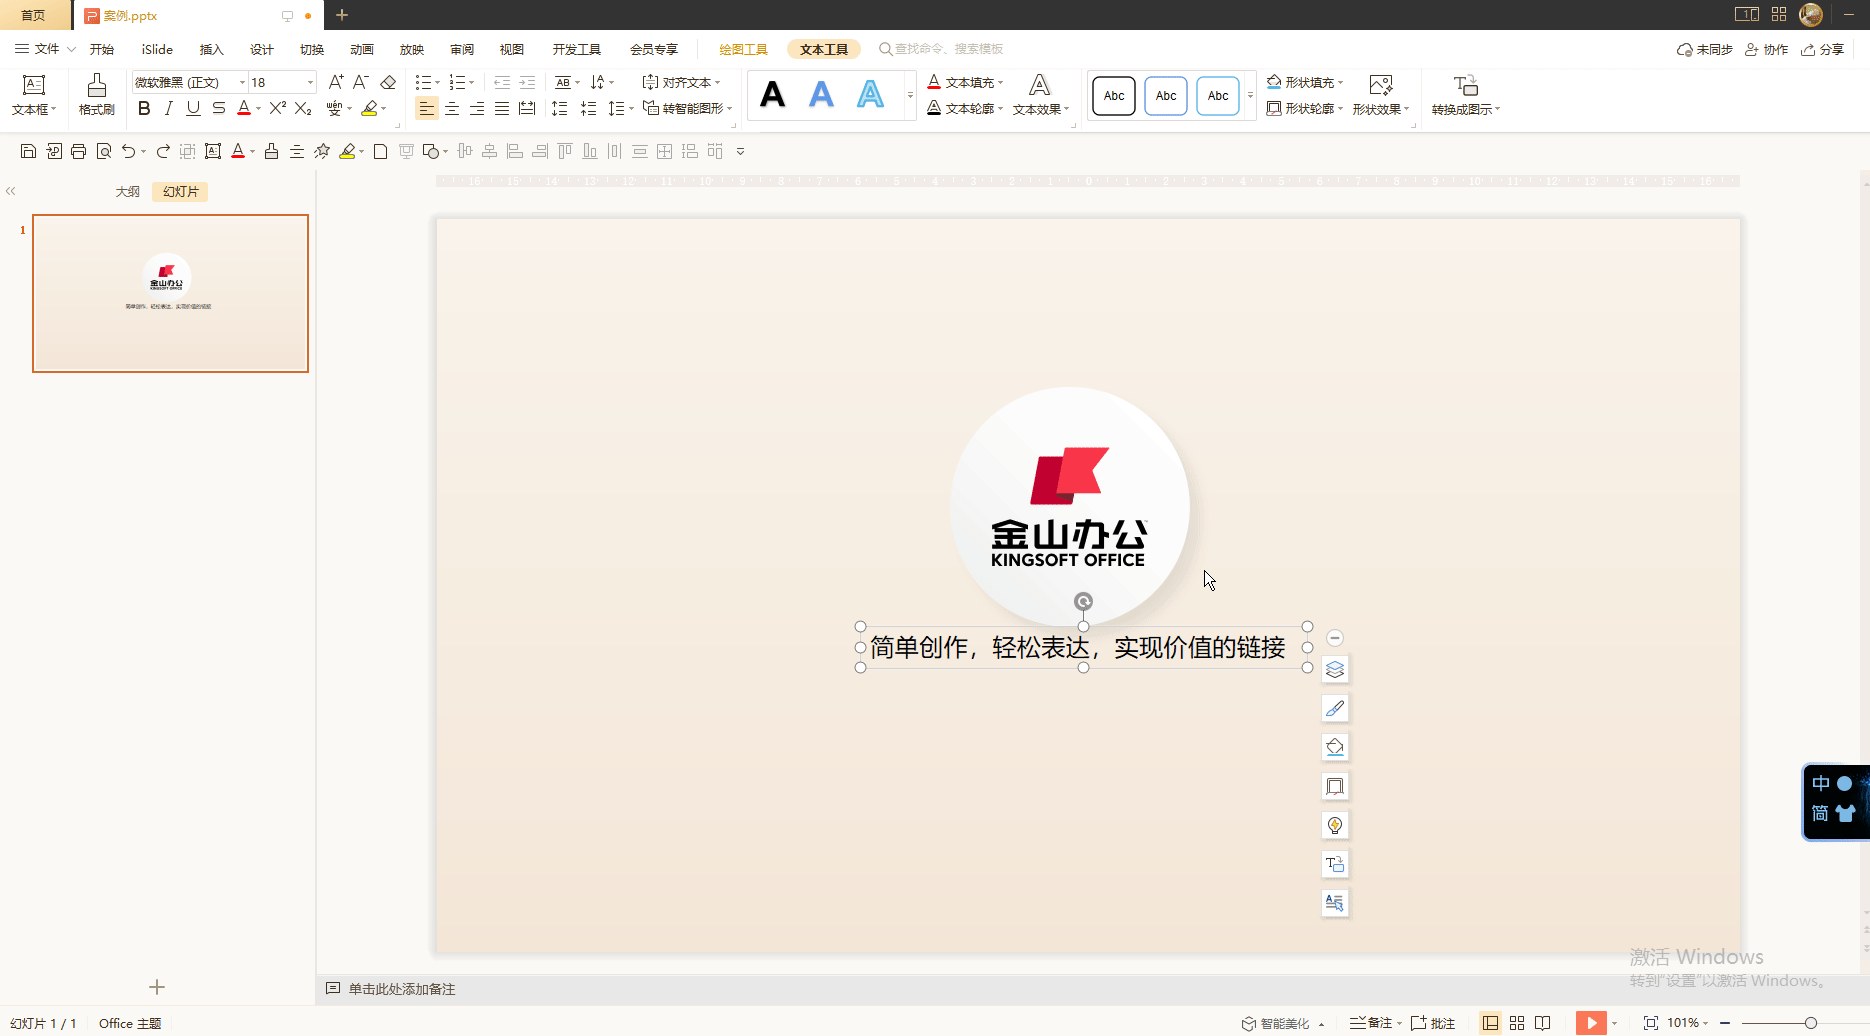Switch to reading view in the status bar
Image resolution: width=1870 pixels, height=1036 pixels.
click(1543, 1023)
